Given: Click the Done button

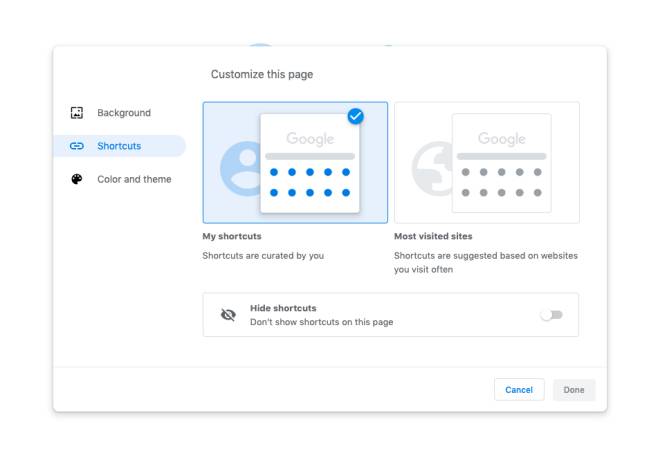Looking at the screenshot, I should click(x=574, y=390).
